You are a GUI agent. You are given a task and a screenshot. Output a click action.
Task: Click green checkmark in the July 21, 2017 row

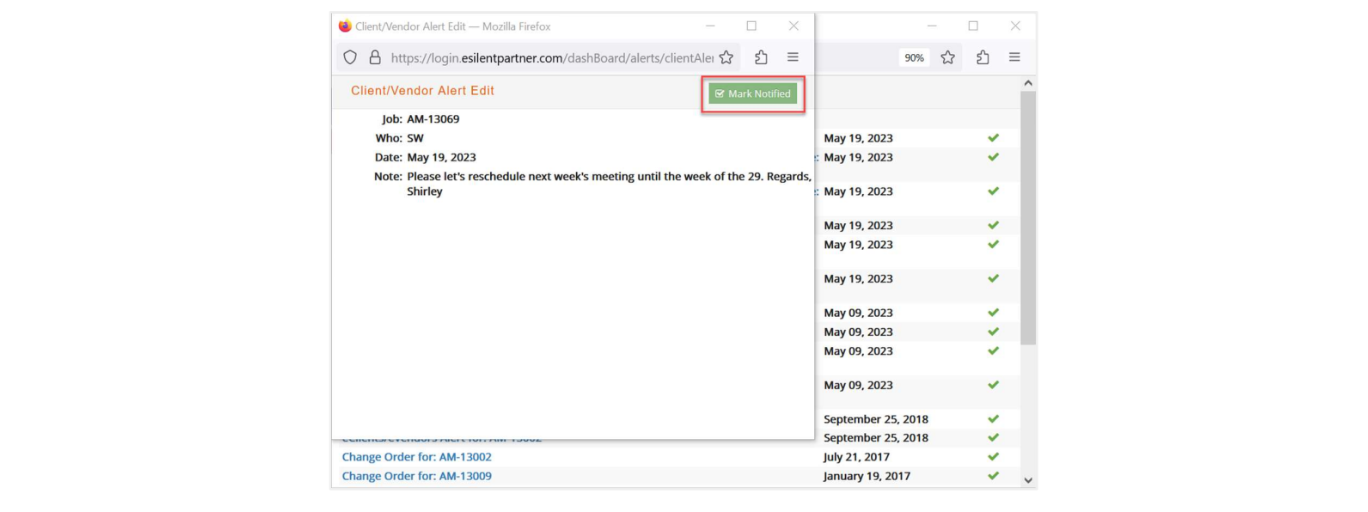coord(993,457)
